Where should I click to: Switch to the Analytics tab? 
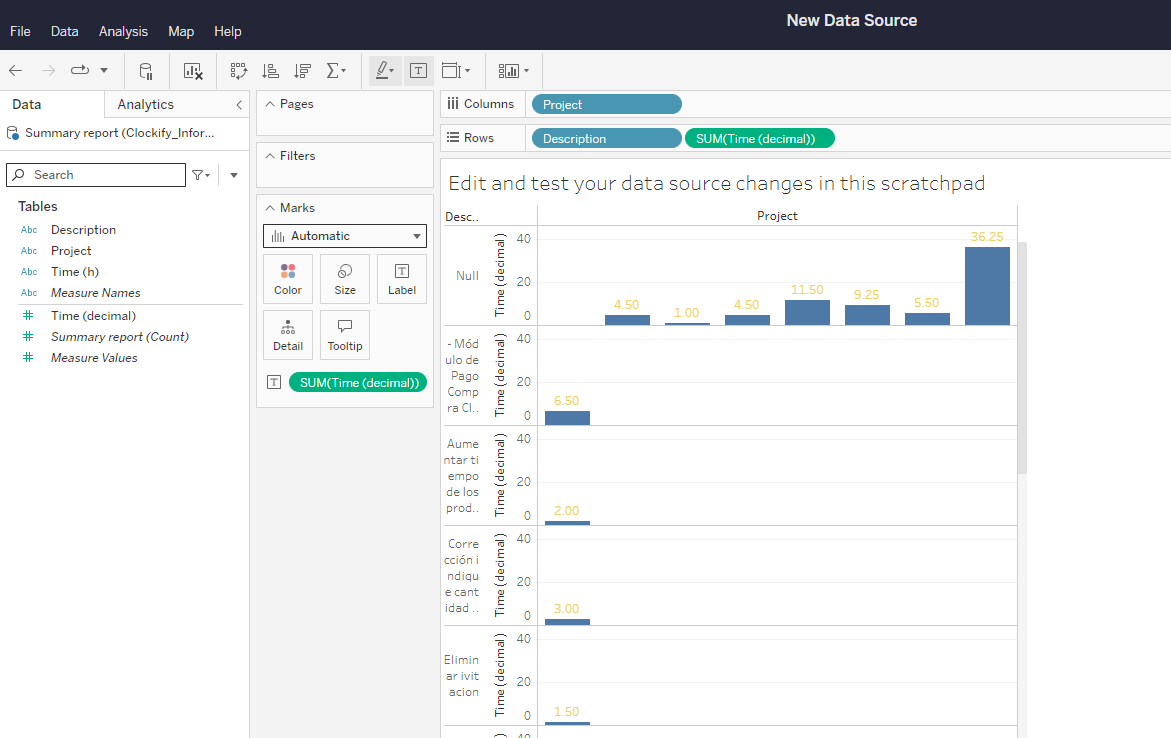click(145, 103)
